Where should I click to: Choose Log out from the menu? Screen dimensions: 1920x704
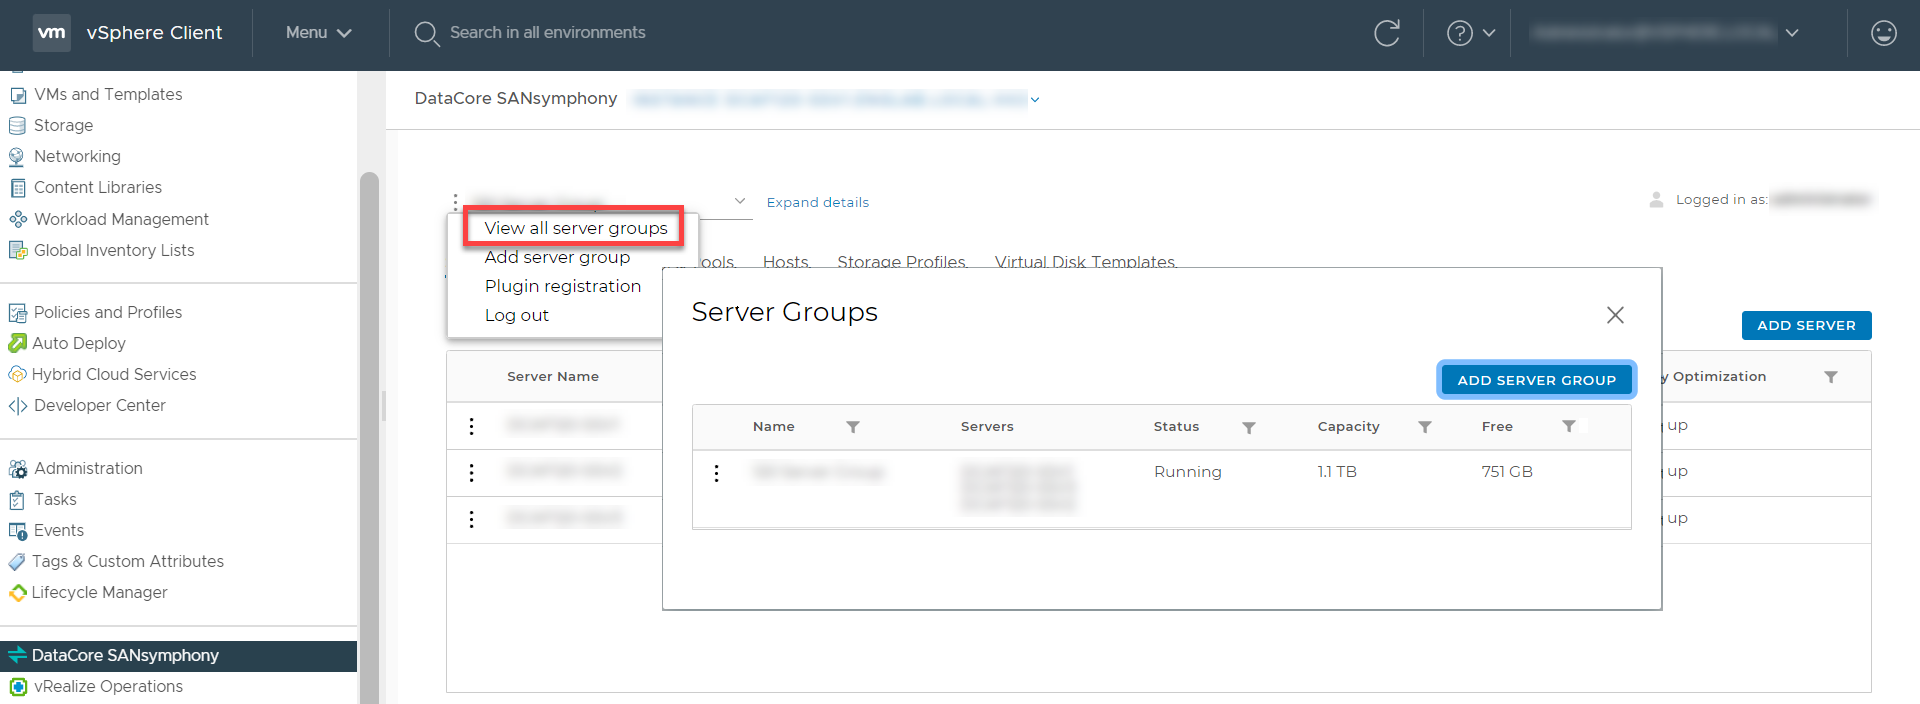[x=517, y=315]
